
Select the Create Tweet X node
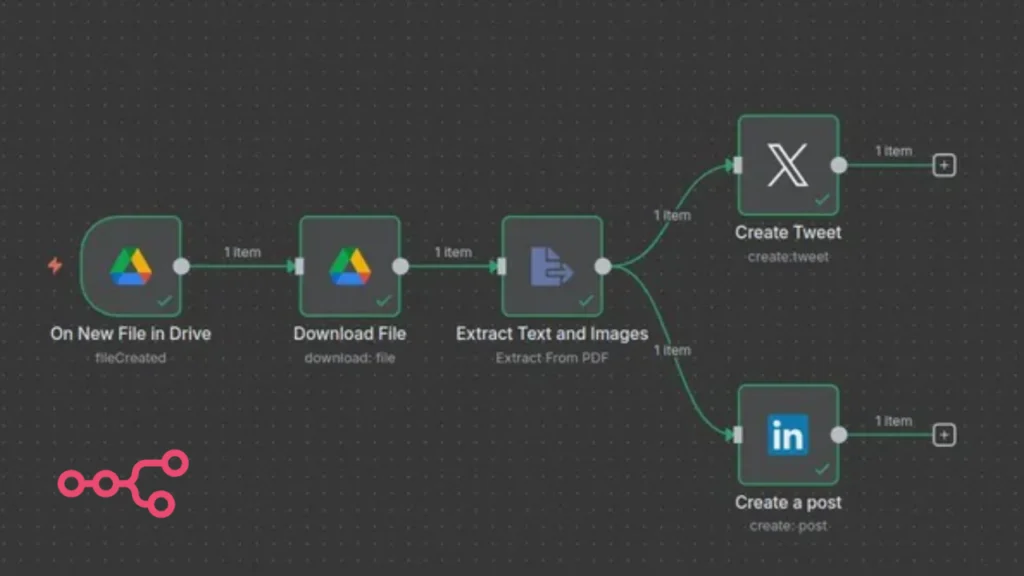click(787, 167)
